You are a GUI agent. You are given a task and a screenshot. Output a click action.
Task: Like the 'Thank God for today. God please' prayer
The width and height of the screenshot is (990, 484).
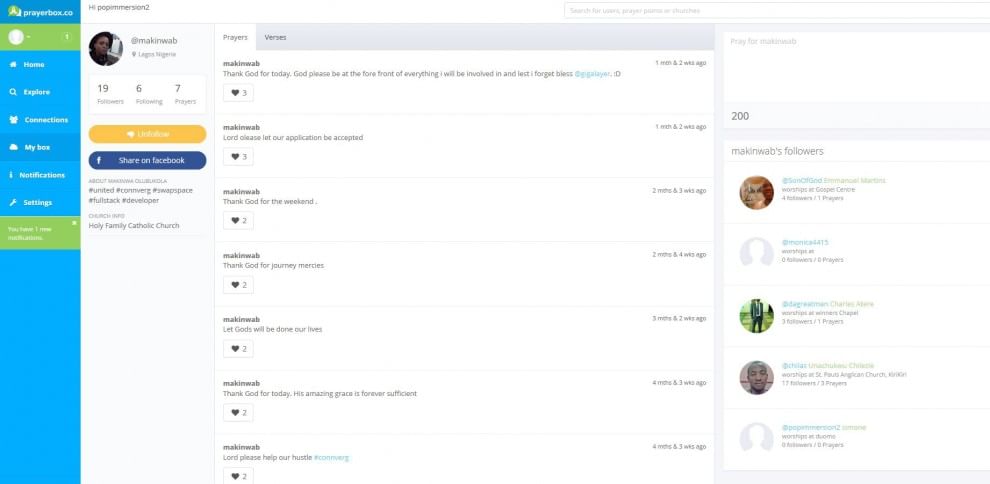[x=238, y=93]
